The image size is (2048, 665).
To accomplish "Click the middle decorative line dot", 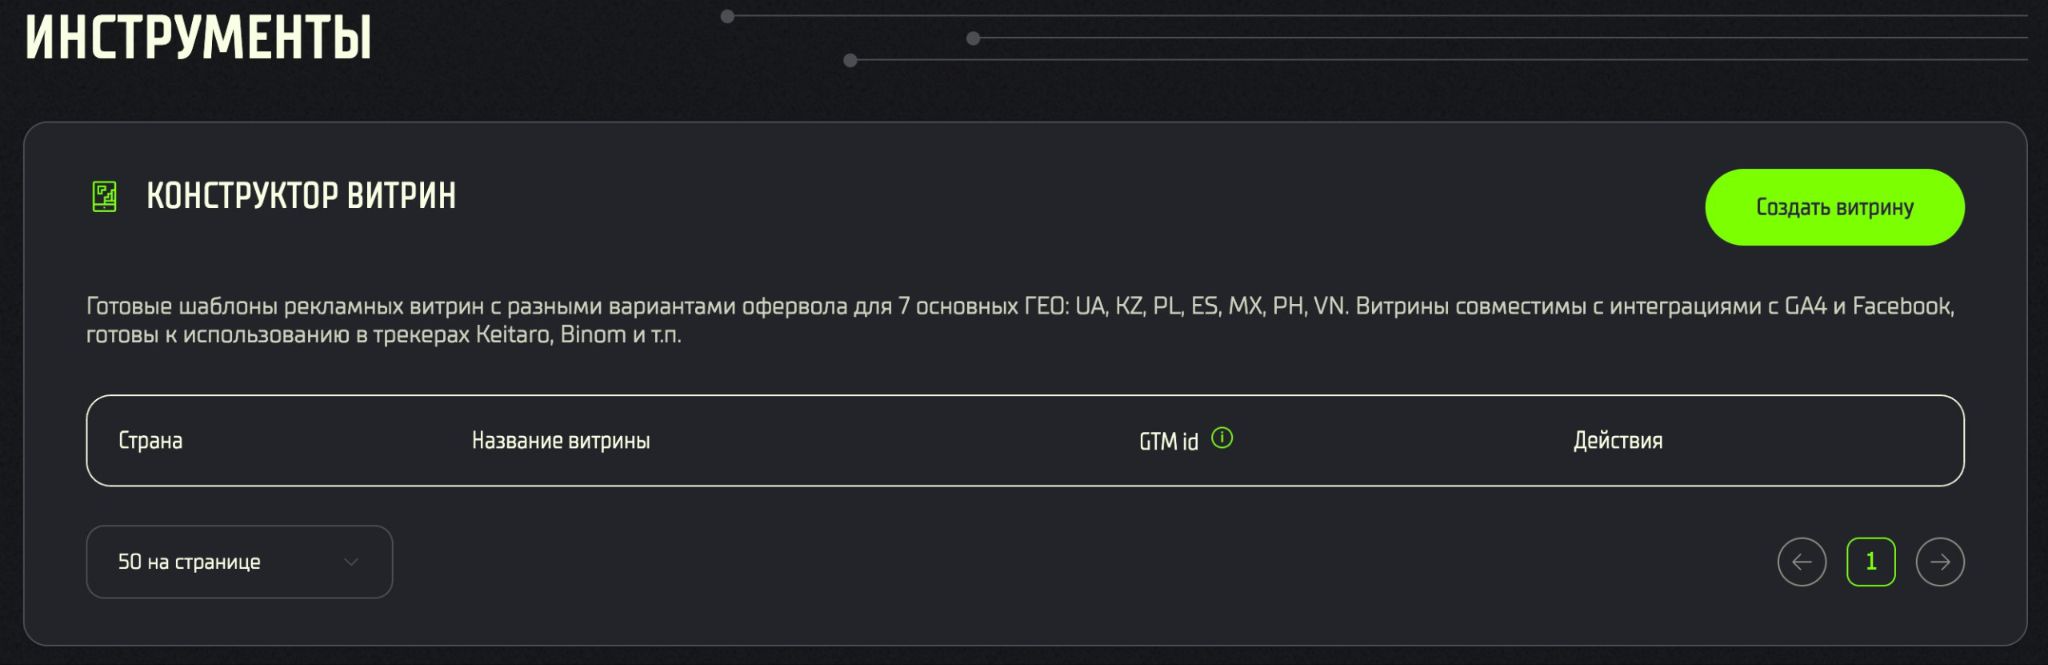I will tap(973, 38).
